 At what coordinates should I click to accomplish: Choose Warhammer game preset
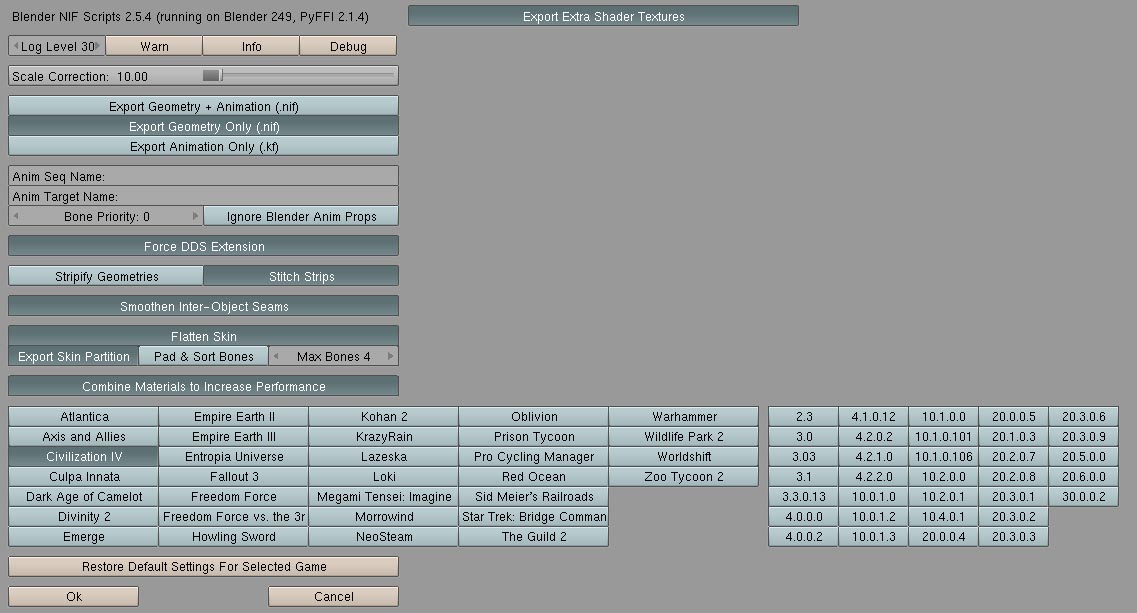pos(684,416)
